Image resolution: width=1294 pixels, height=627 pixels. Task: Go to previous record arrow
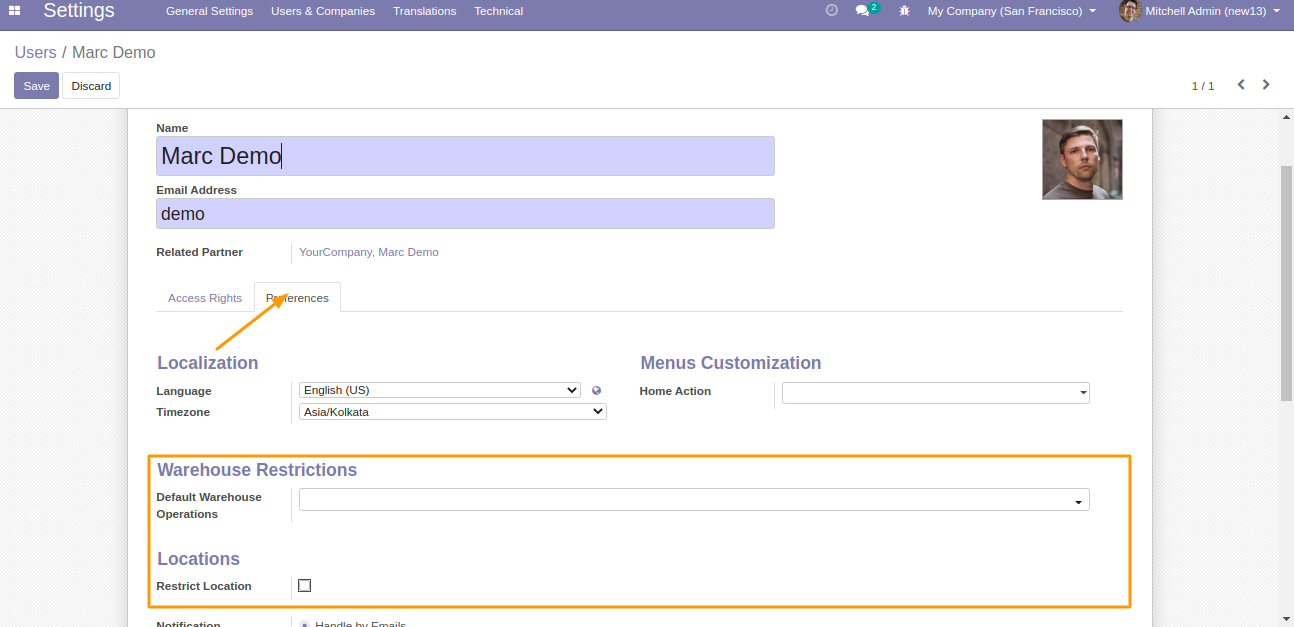coord(1241,85)
